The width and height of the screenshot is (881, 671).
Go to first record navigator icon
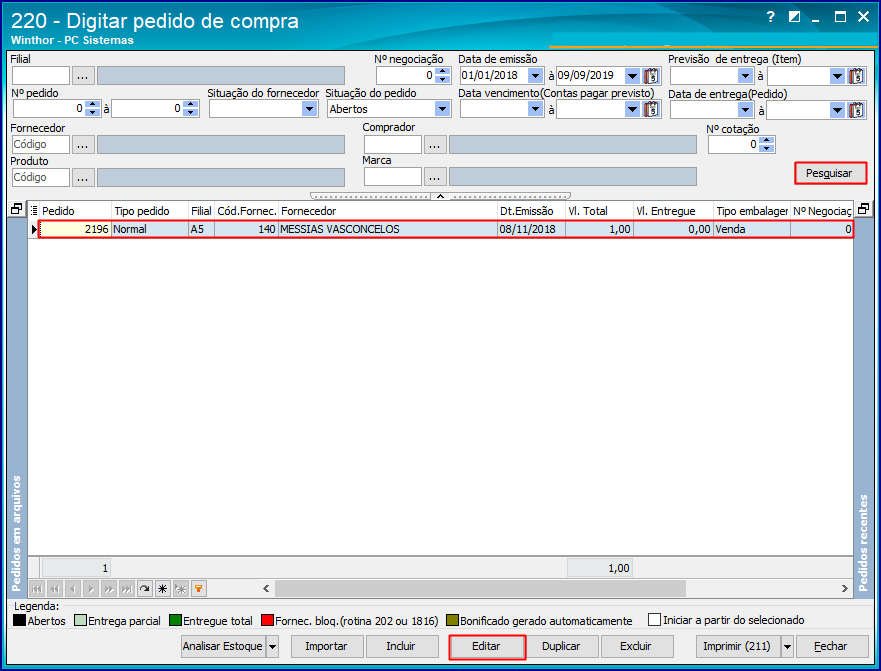[37, 588]
